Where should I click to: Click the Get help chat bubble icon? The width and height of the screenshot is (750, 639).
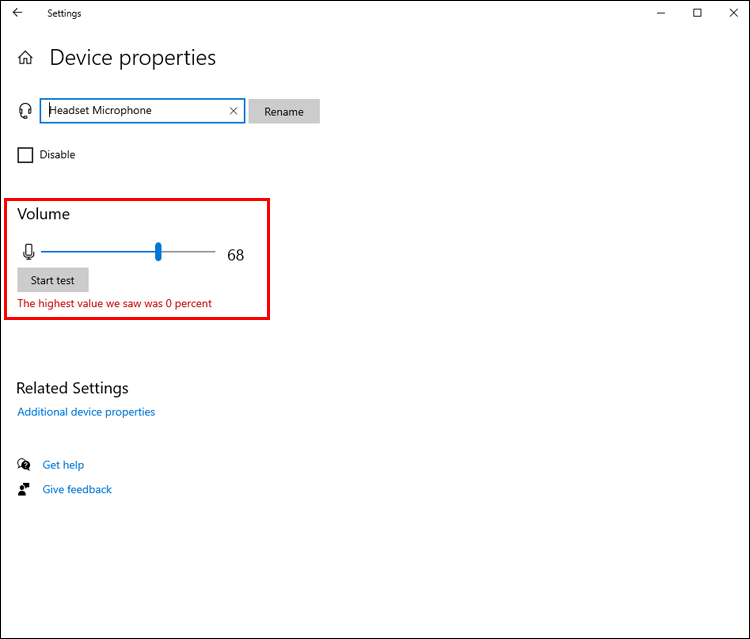point(24,465)
